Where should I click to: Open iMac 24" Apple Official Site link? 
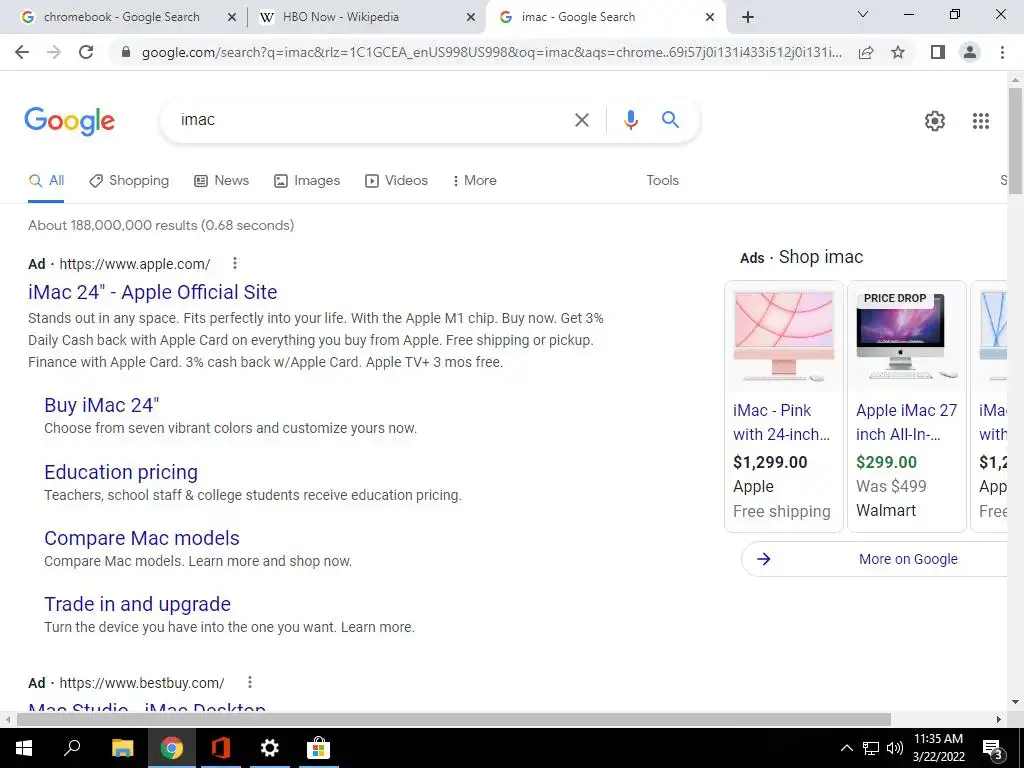pos(153,292)
